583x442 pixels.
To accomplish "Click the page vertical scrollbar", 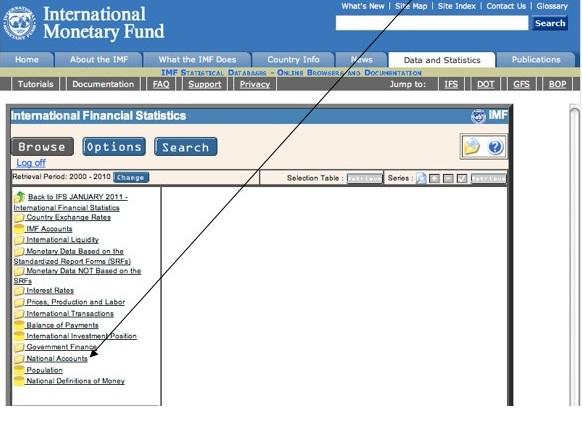I will [574, 257].
